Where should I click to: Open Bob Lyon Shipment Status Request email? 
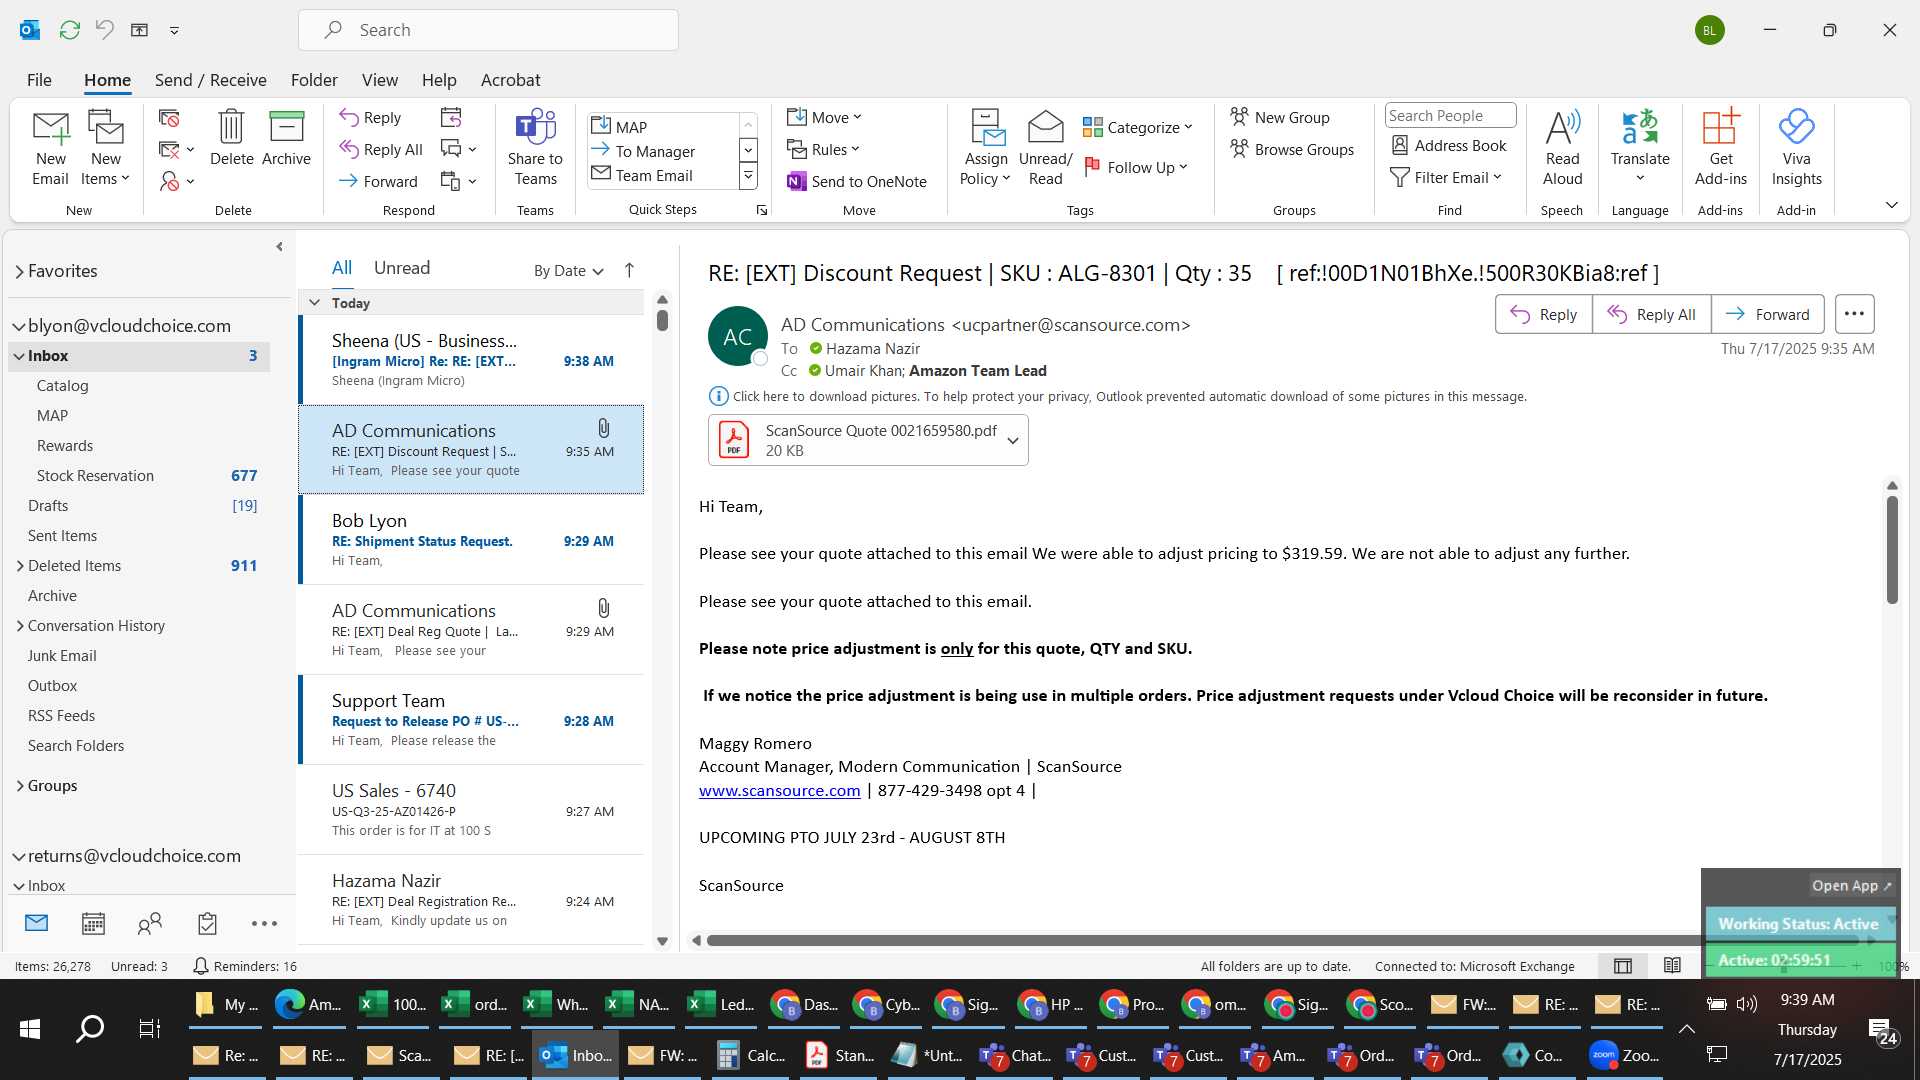[x=471, y=540]
